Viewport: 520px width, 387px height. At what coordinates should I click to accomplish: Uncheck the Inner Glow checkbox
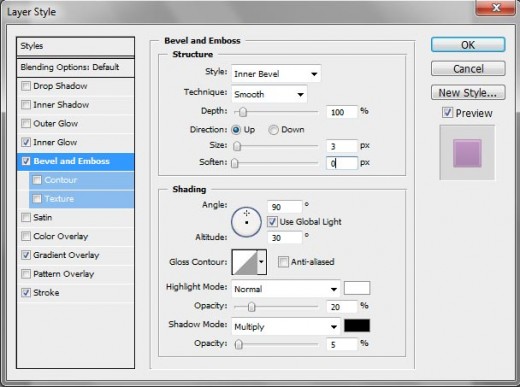pyautogui.click(x=26, y=142)
